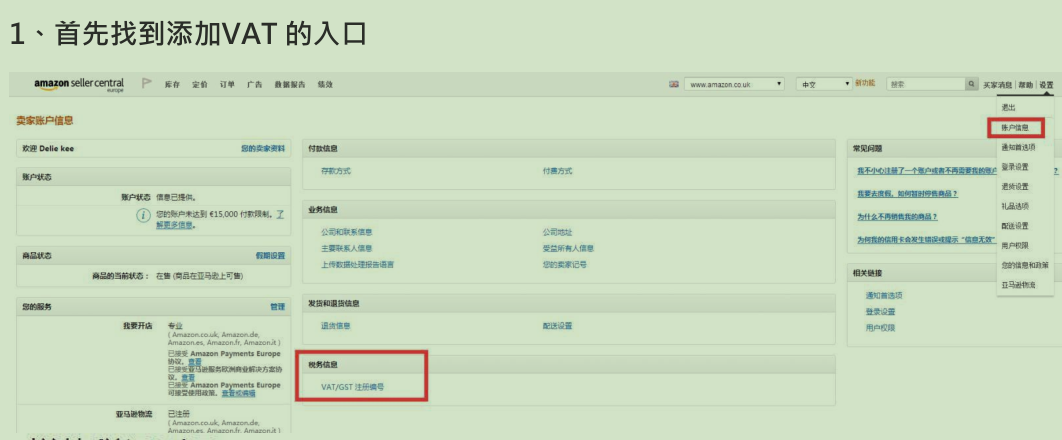The image size is (1062, 440).
Task: Open 假期设置 link
Action: point(270,256)
